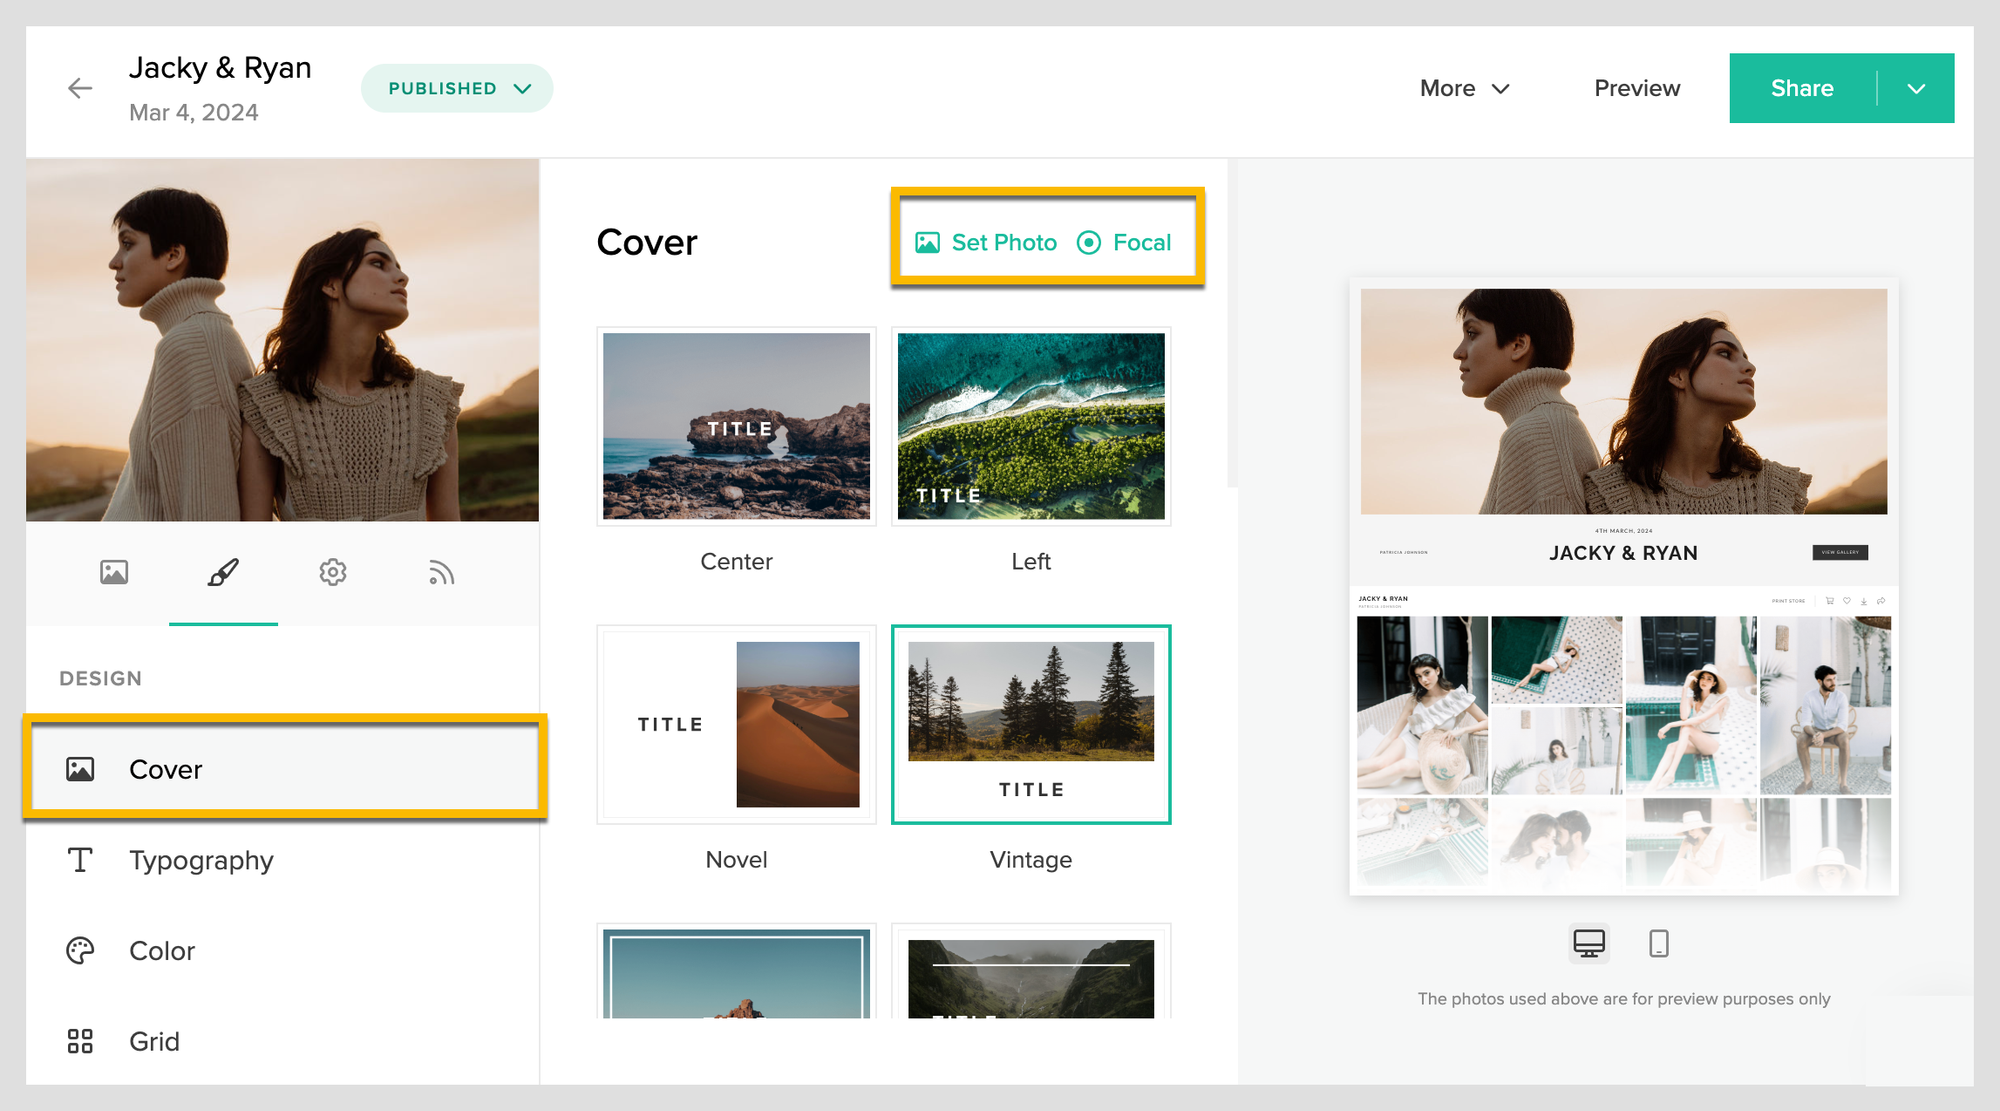
Task: Select the design brush tab icon
Action: (x=223, y=572)
